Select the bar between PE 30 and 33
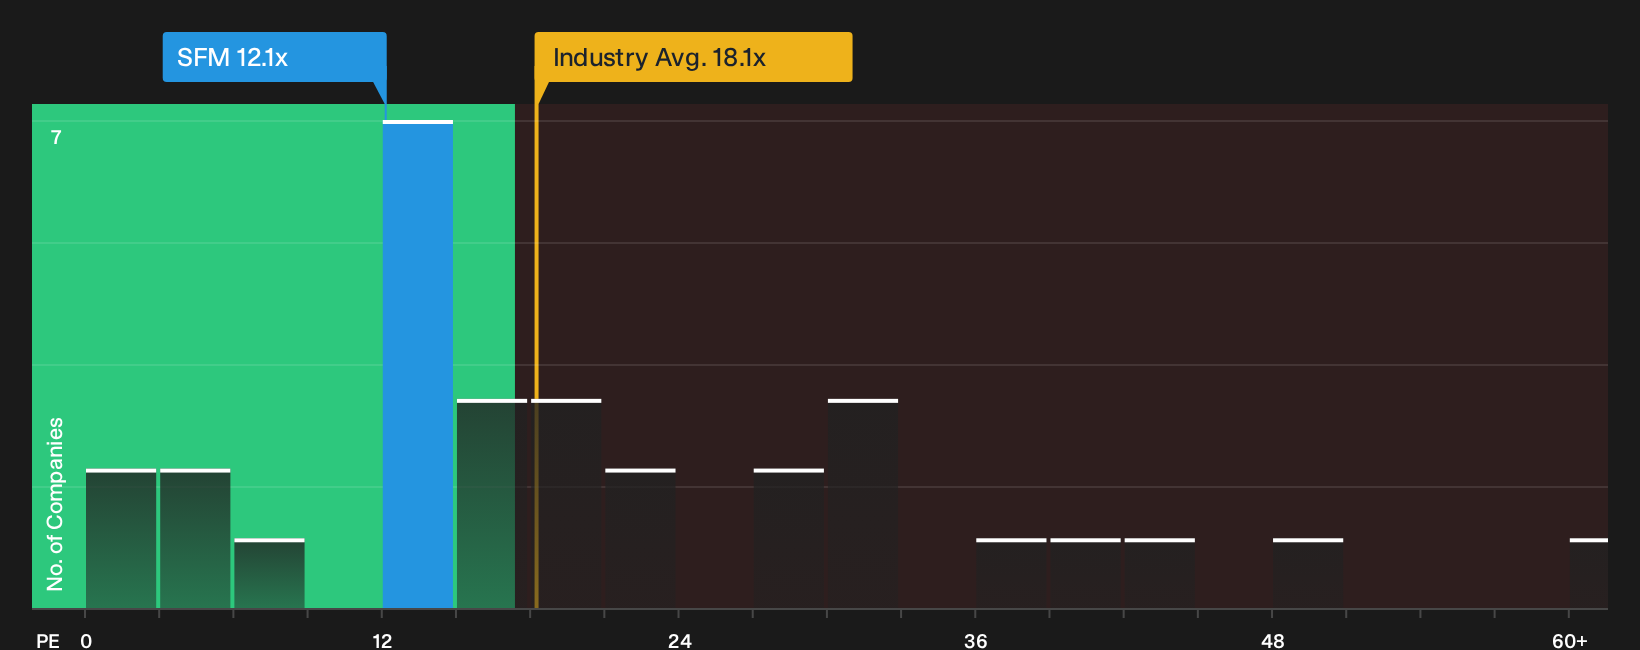Screen dimensions: 1640x650 863,503
